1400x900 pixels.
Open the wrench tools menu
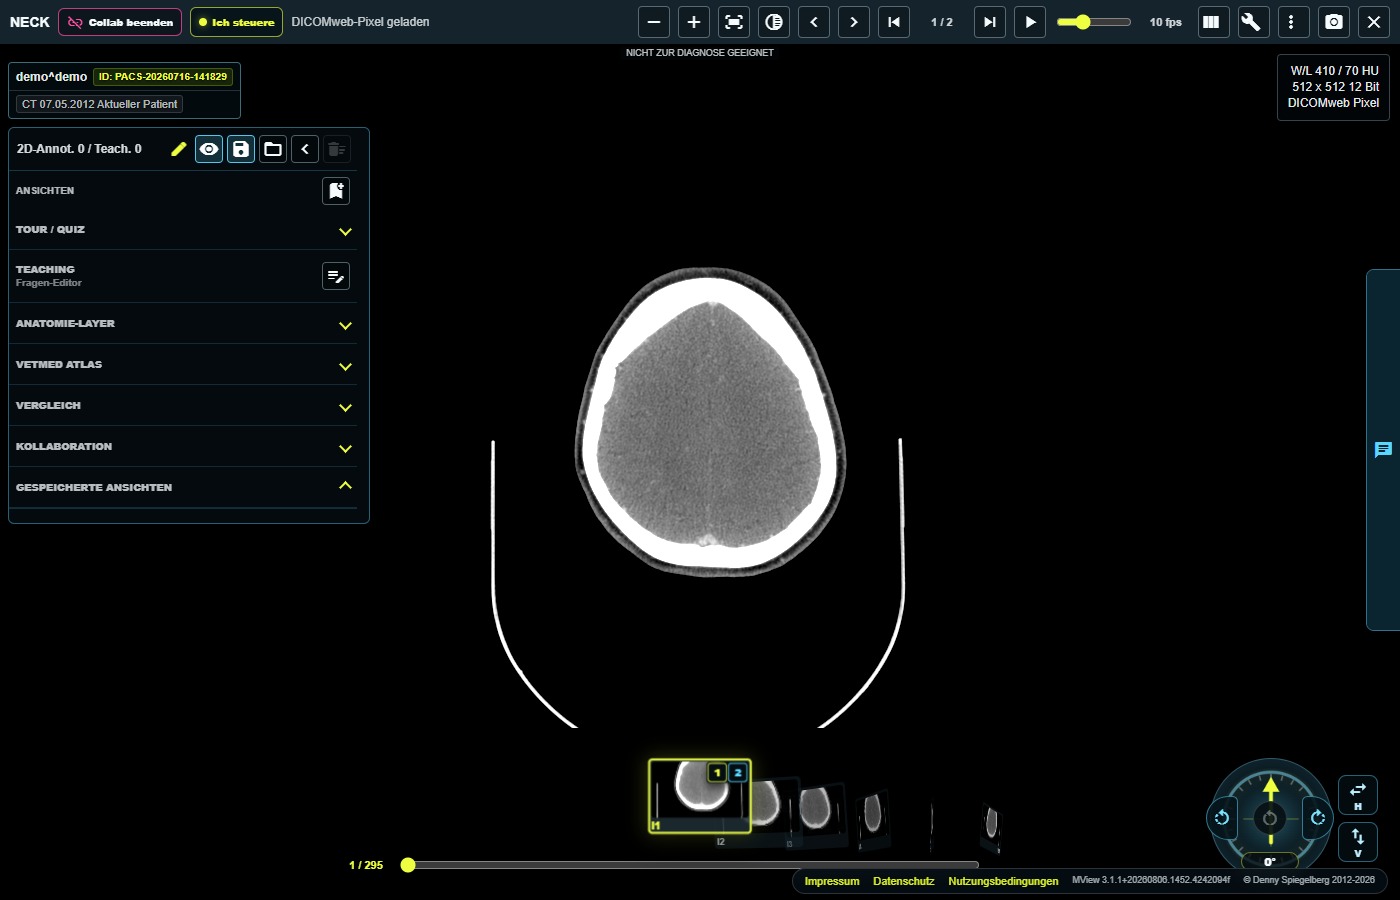coord(1251,22)
